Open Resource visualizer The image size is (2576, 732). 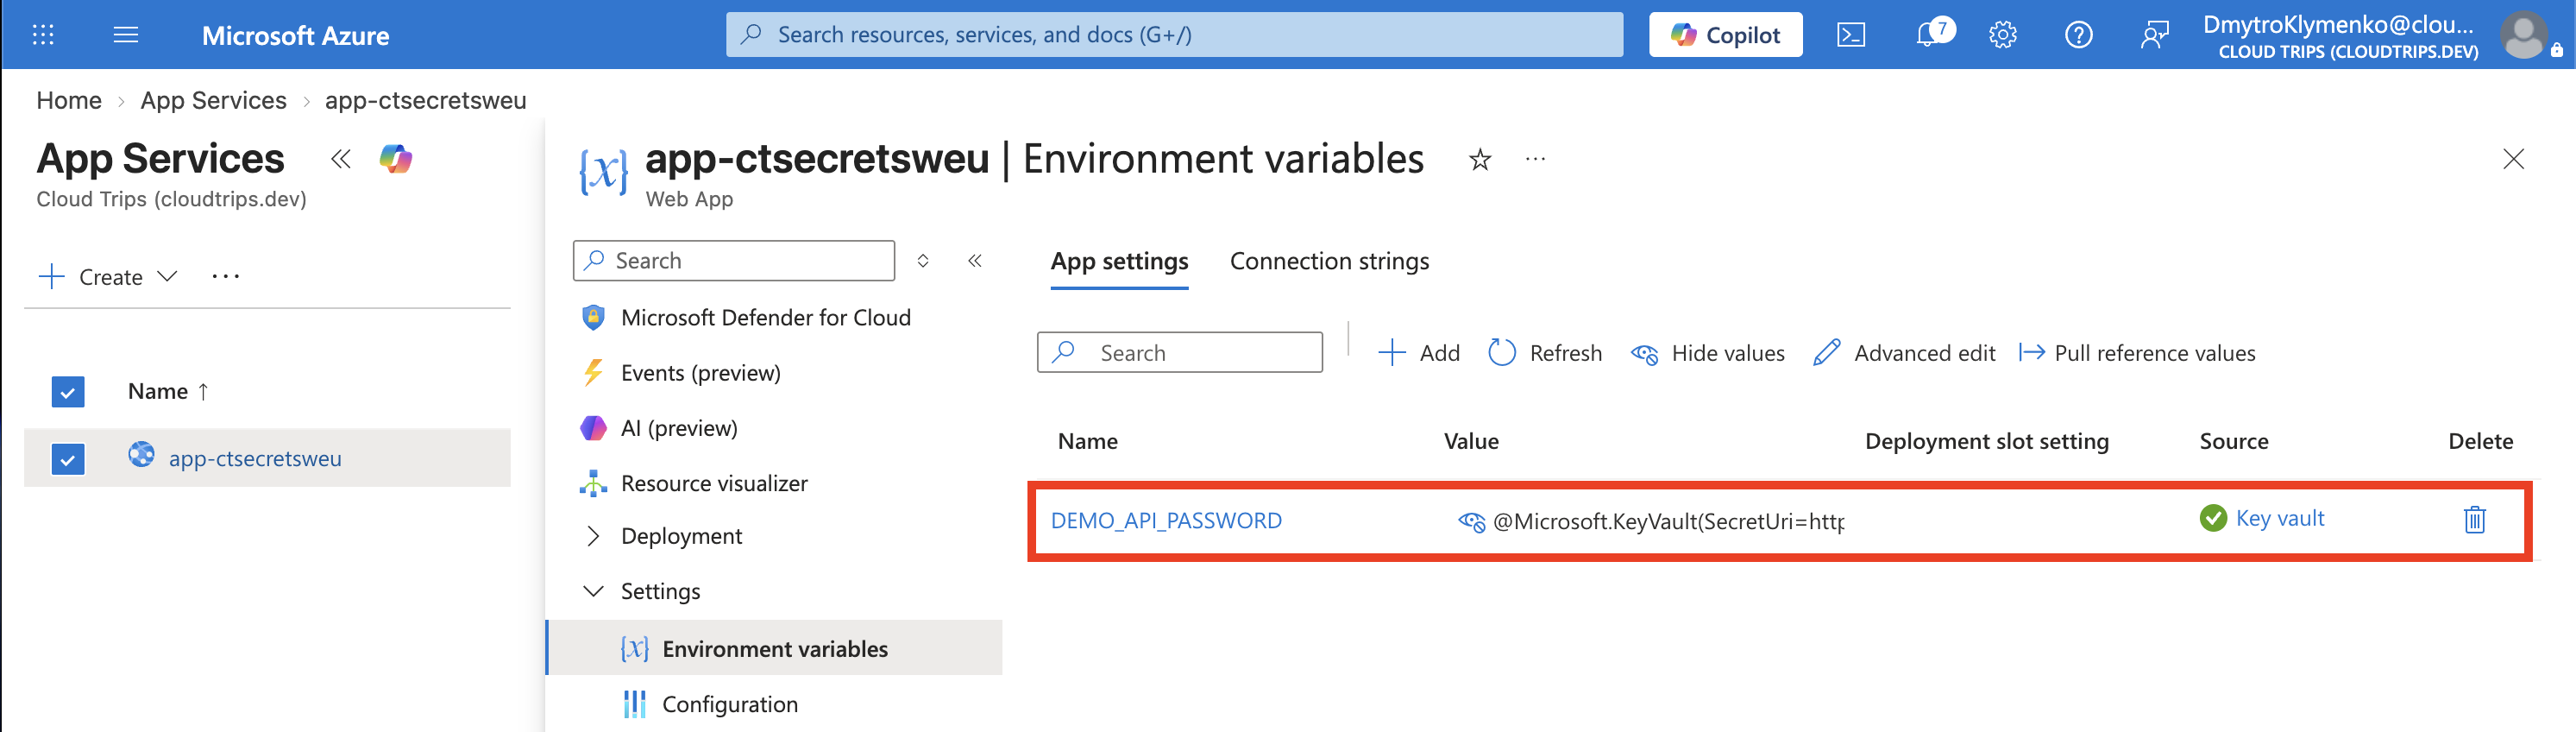point(714,484)
